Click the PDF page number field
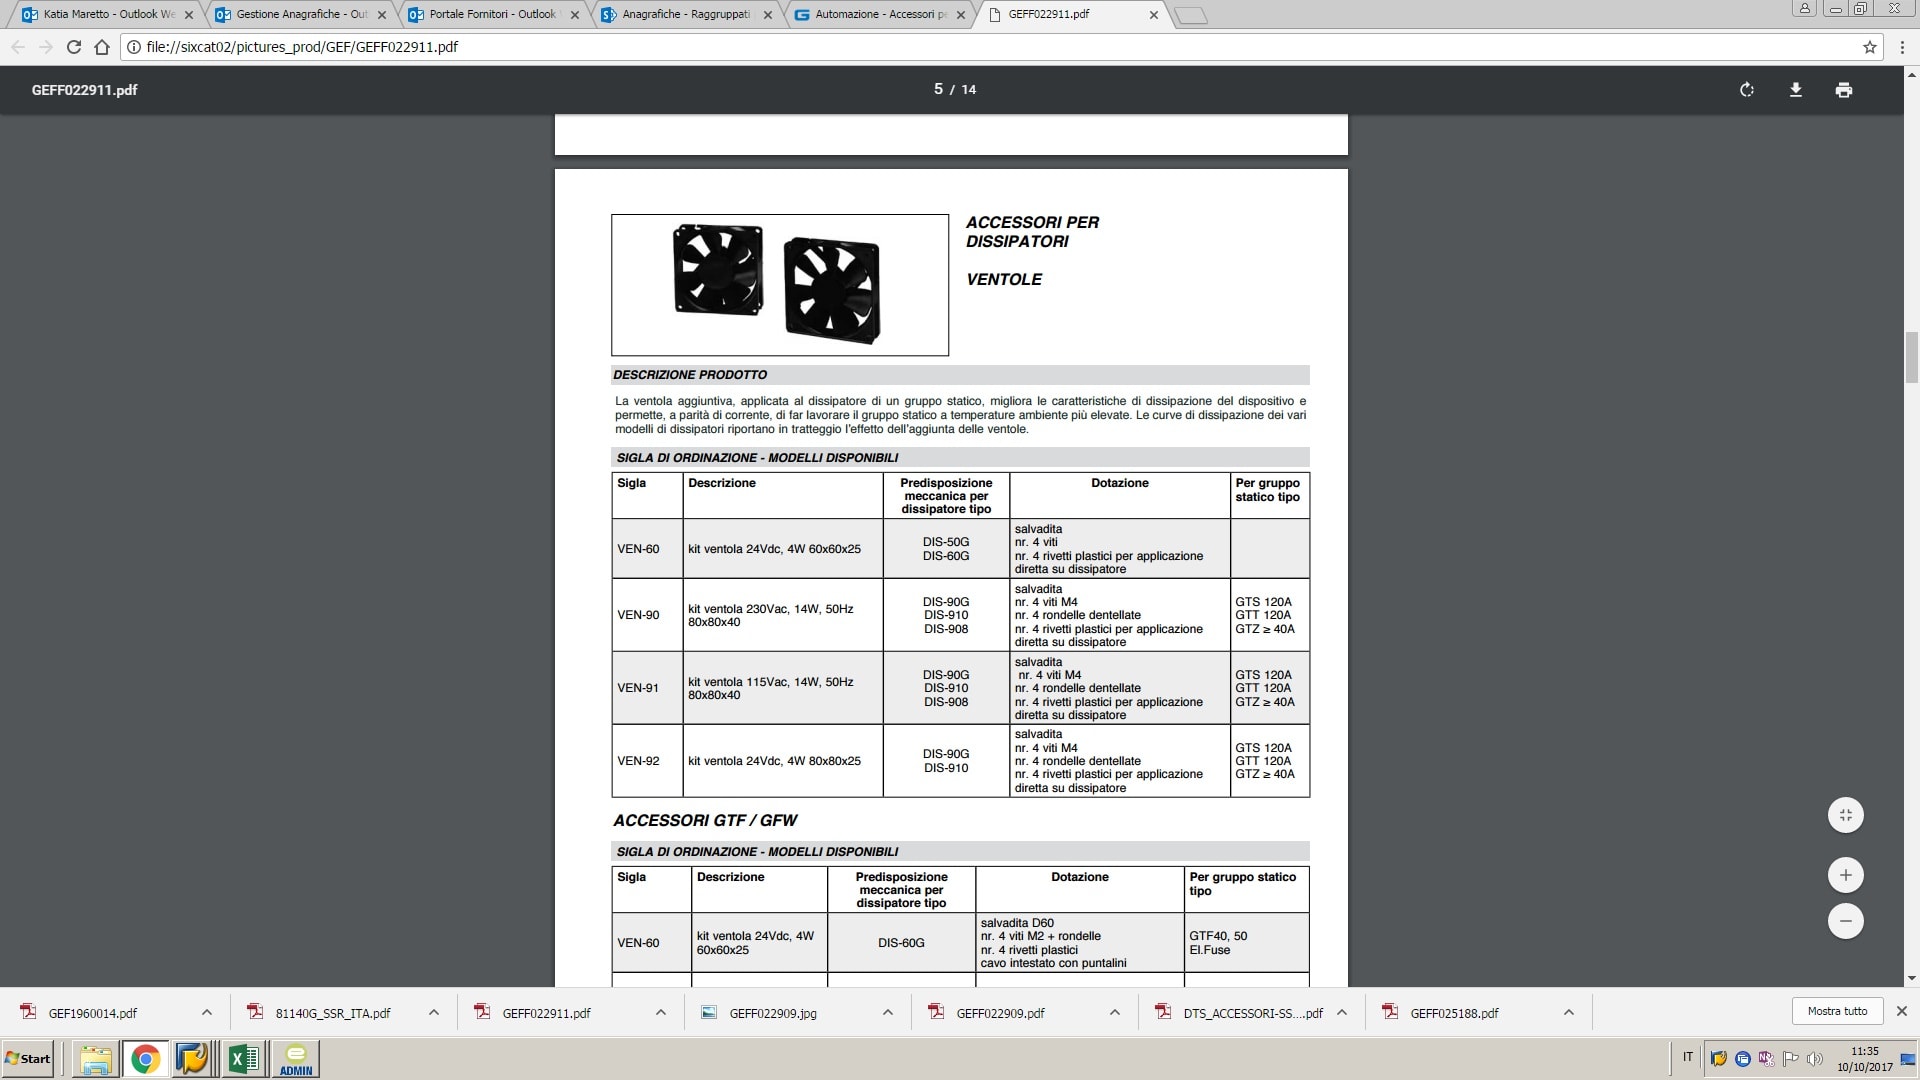1920x1080 pixels. coord(938,89)
